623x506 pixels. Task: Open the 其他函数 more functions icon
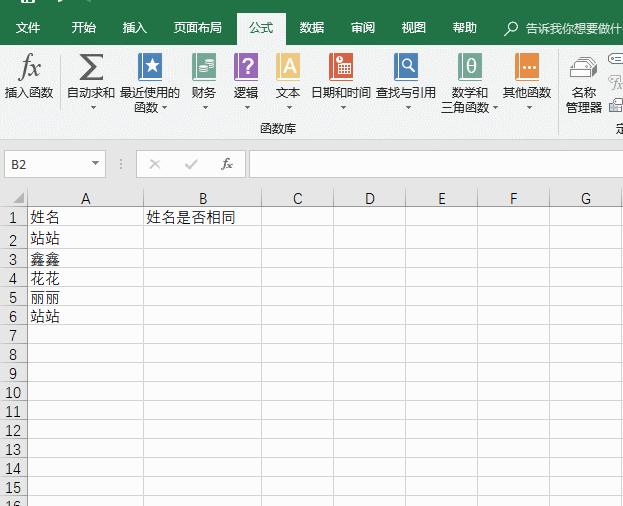[527, 67]
